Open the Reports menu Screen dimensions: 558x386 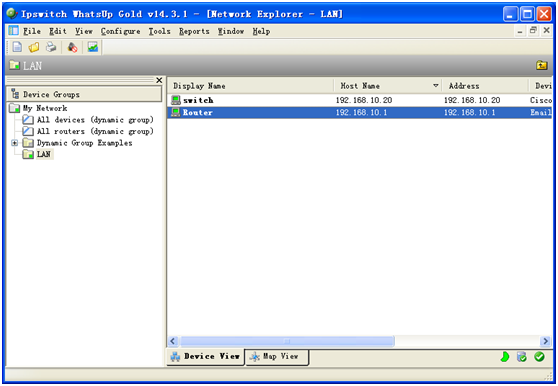(194, 31)
